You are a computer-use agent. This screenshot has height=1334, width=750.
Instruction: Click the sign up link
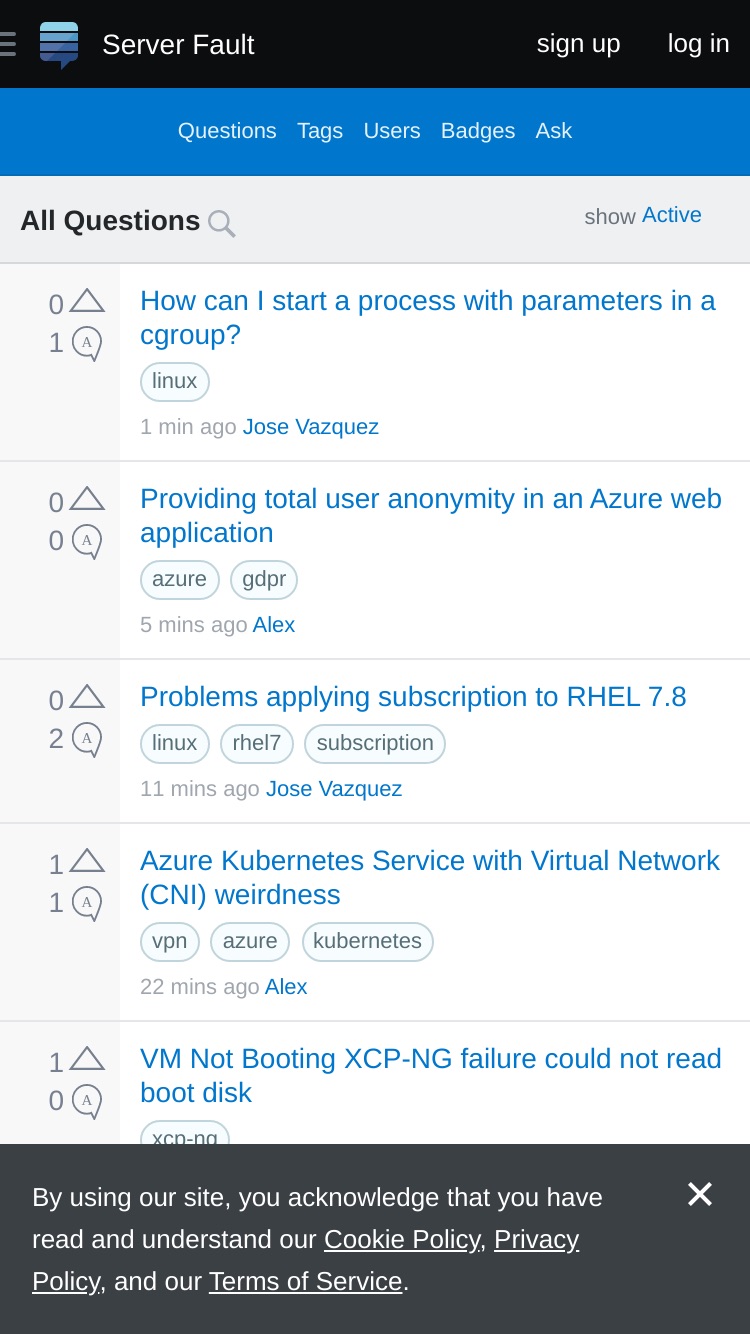pyautogui.click(x=578, y=44)
